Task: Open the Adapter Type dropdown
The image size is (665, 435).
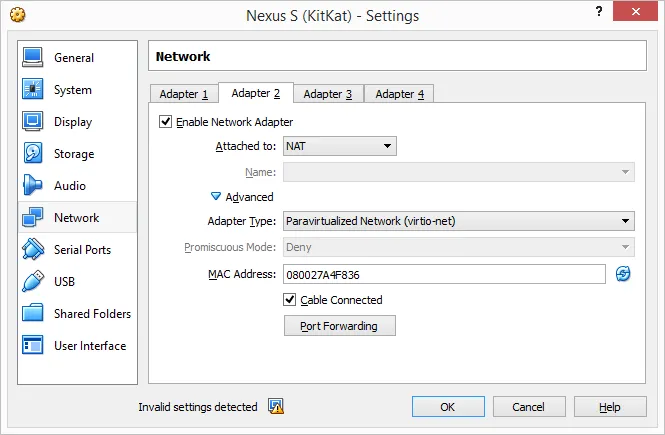Action: click(459, 221)
